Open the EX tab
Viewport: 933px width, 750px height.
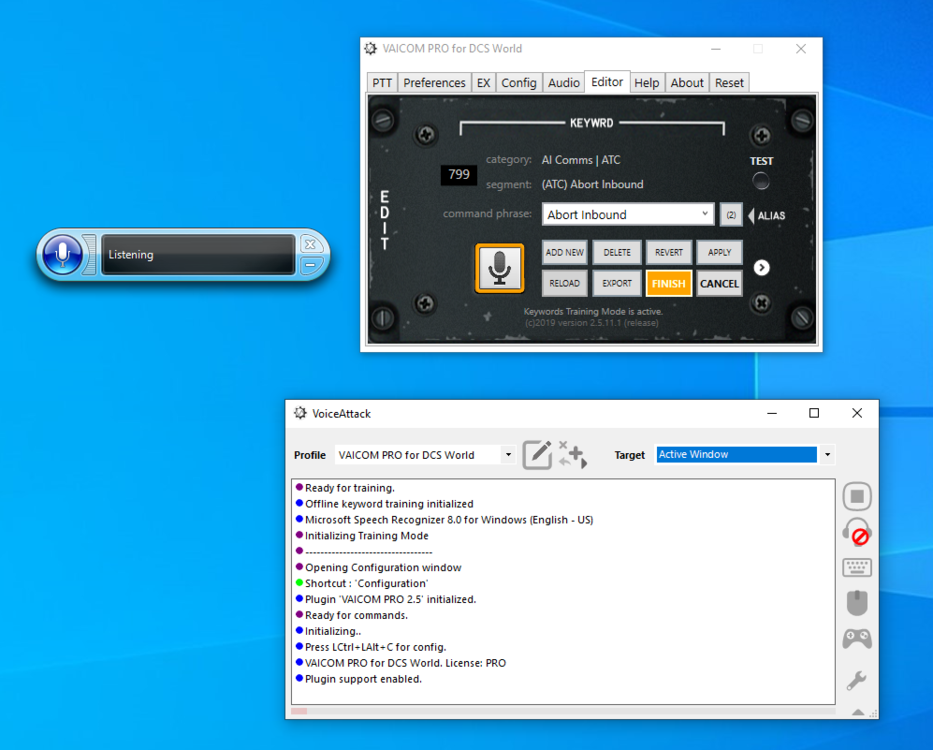click(483, 83)
